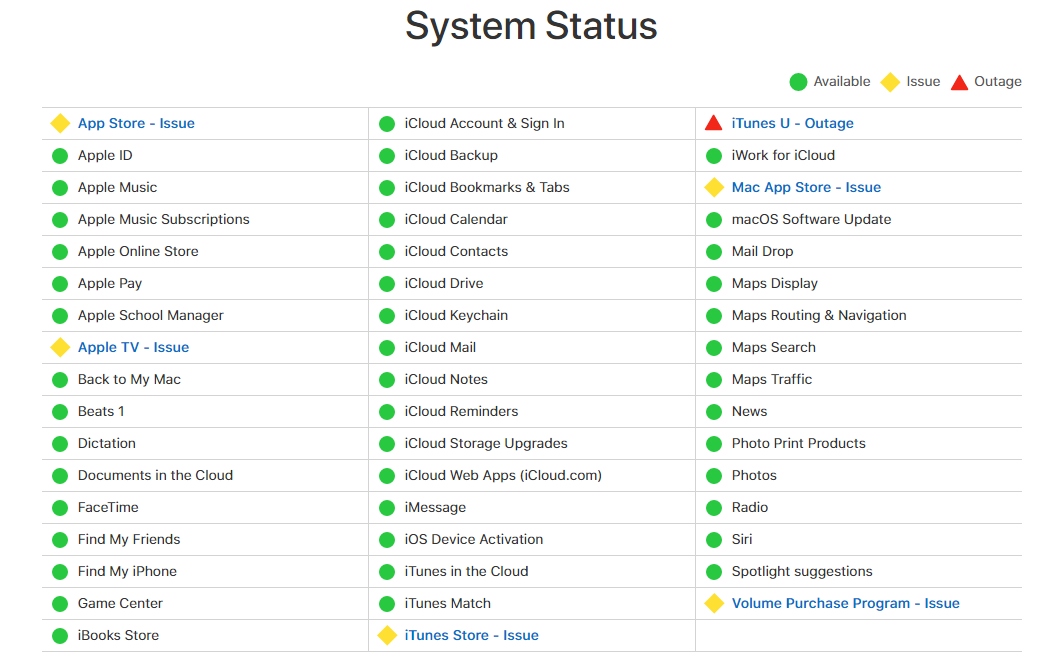The height and width of the screenshot is (663, 1055).
Task: Click the iCloud Account & Sign In text
Action: coord(484,123)
